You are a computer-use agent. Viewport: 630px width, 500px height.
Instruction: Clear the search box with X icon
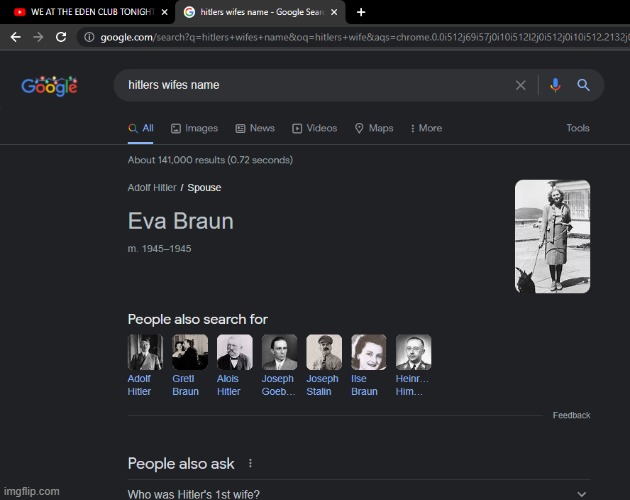[x=520, y=86]
